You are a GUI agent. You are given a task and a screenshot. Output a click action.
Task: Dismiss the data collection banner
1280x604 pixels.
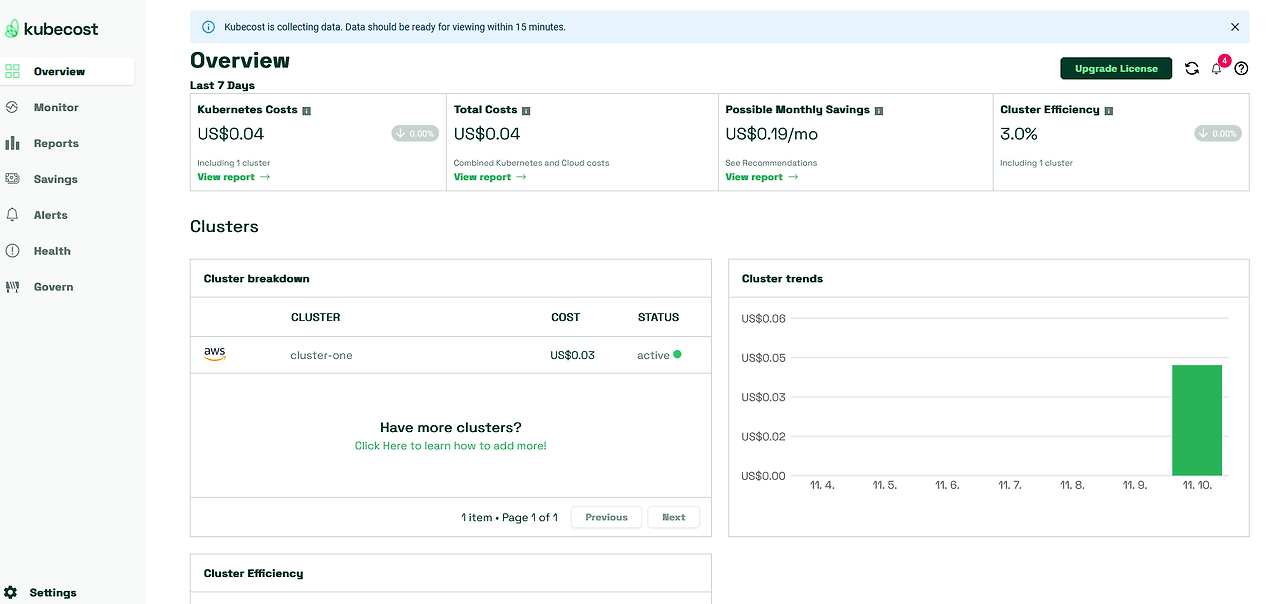coord(1235,27)
